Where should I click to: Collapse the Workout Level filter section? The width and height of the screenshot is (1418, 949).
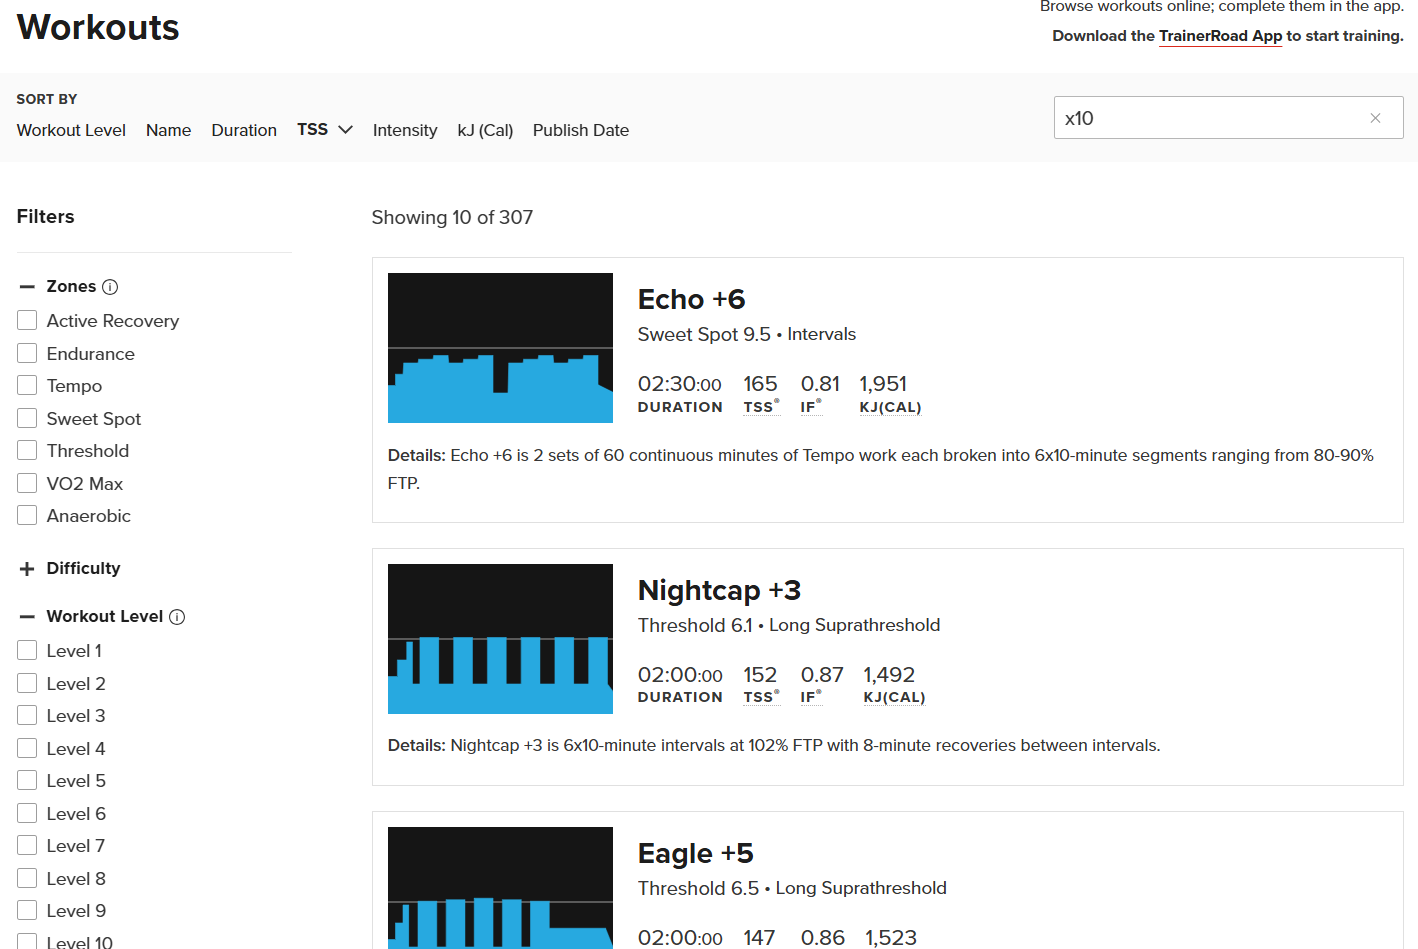tap(27, 617)
